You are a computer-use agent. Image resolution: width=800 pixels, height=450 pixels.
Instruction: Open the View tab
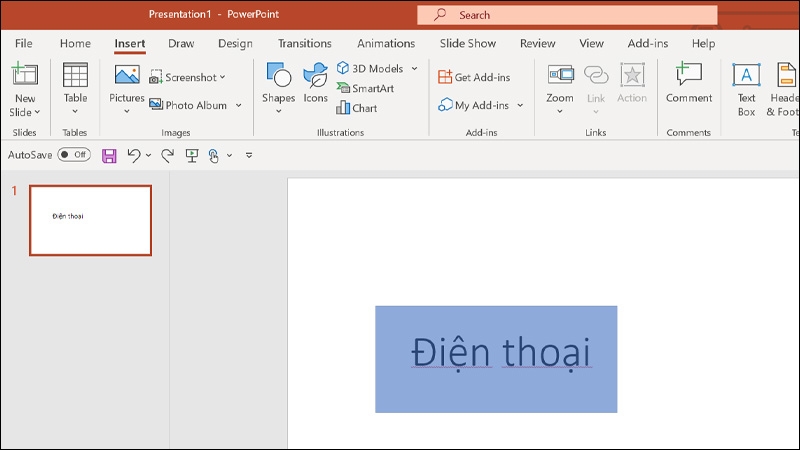591,43
